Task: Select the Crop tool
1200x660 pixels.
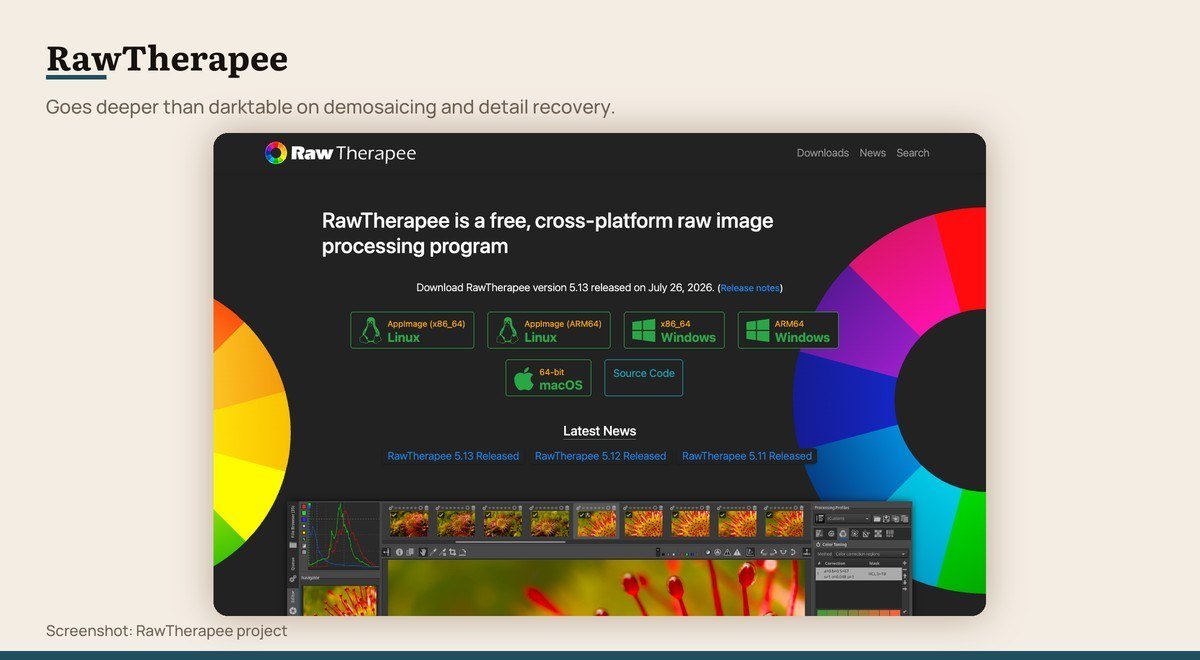Action: coord(452,552)
